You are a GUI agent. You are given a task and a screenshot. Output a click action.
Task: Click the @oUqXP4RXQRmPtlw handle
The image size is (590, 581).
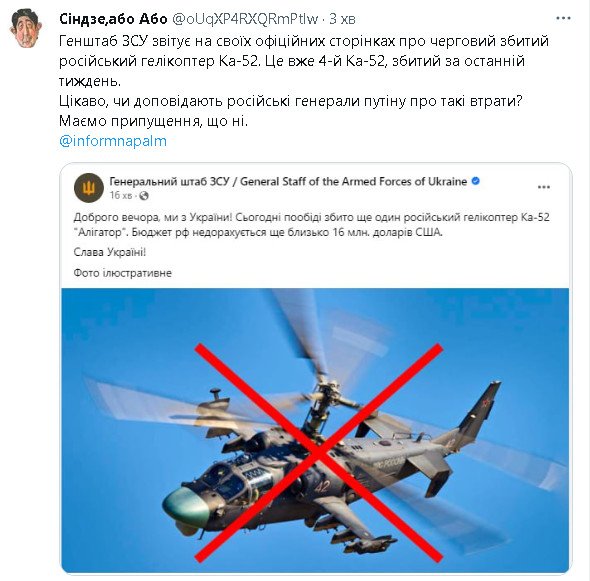point(245,19)
